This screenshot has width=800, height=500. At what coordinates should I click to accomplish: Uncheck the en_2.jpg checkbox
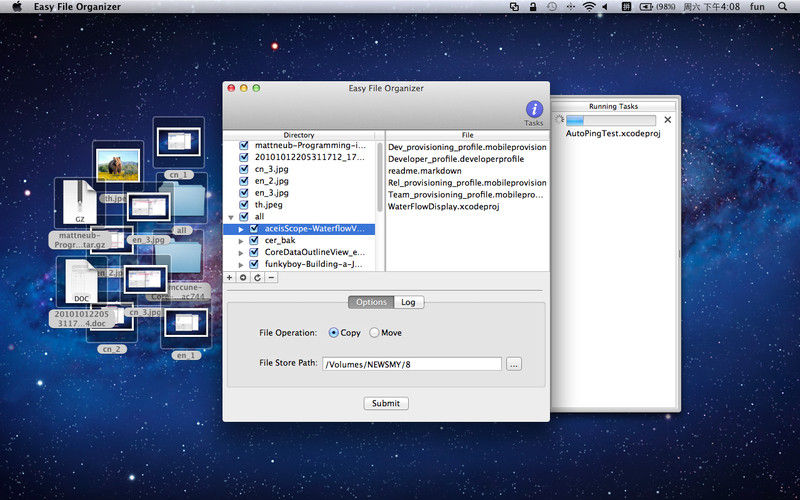pyautogui.click(x=244, y=181)
